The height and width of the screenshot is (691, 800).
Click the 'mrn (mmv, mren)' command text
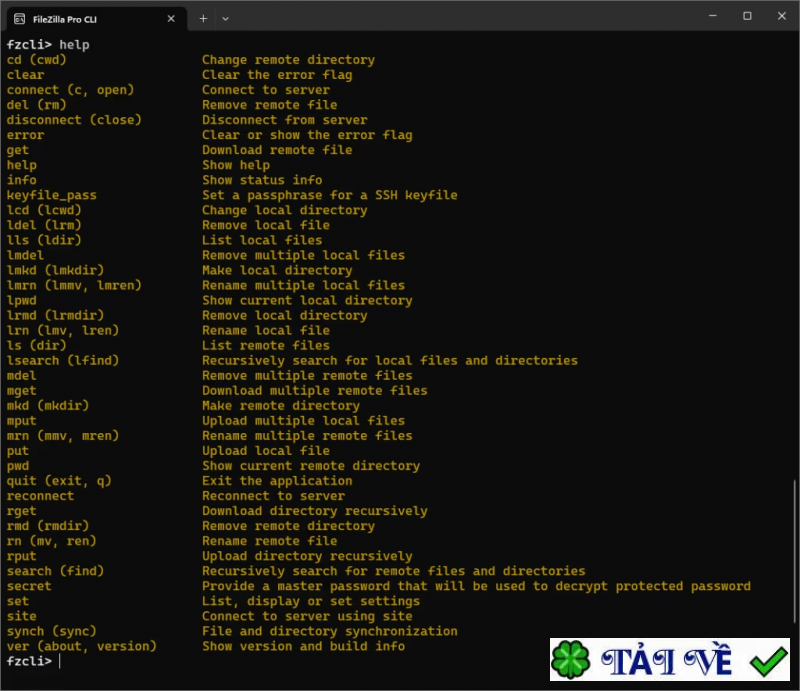[x=63, y=436]
